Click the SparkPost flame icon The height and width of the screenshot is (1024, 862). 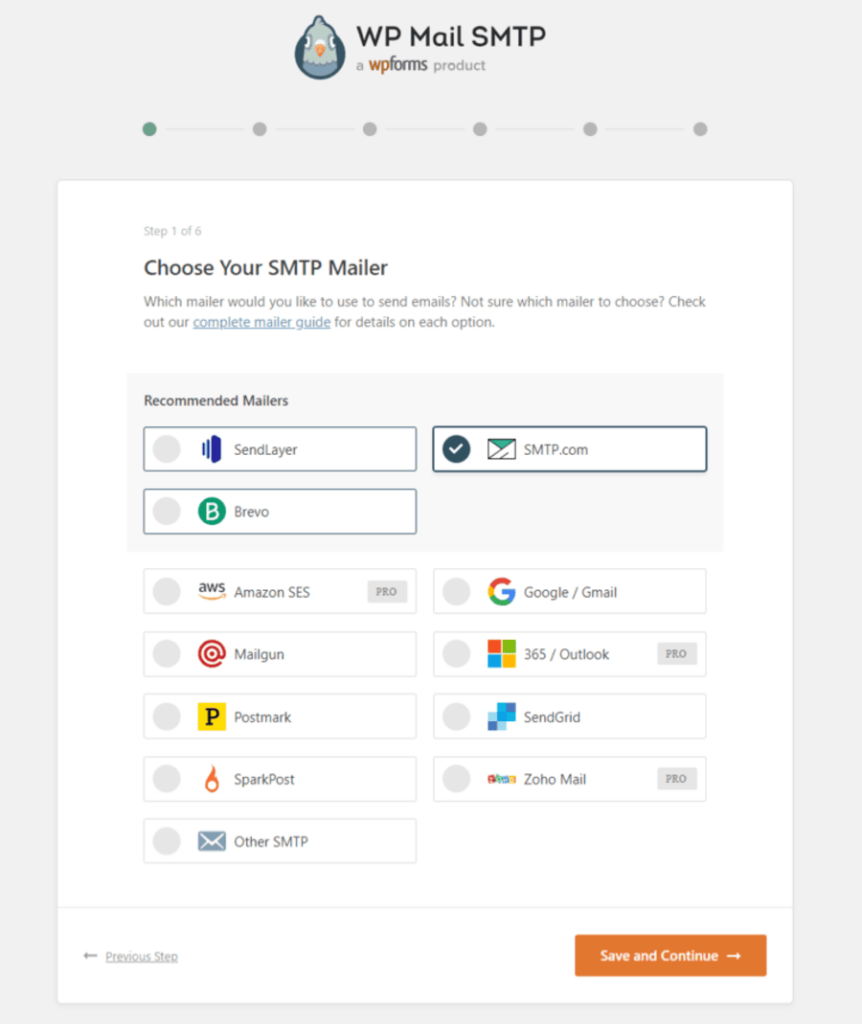pyautogui.click(x=211, y=779)
